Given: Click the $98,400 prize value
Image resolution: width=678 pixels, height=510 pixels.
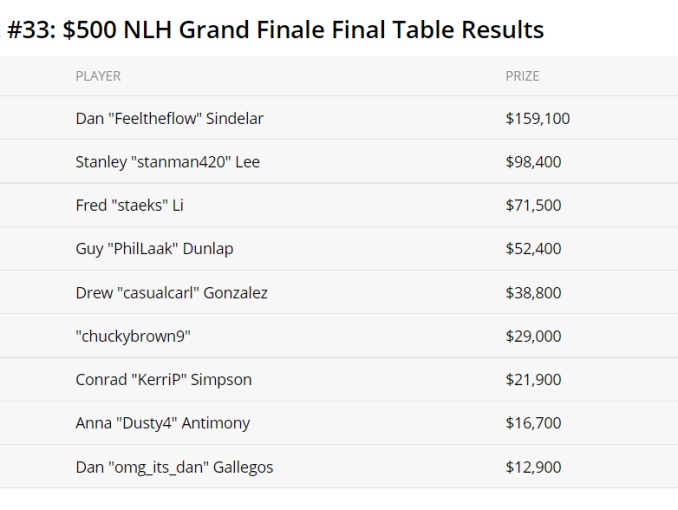Looking at the screenshot, I should [x=533, y=162].
